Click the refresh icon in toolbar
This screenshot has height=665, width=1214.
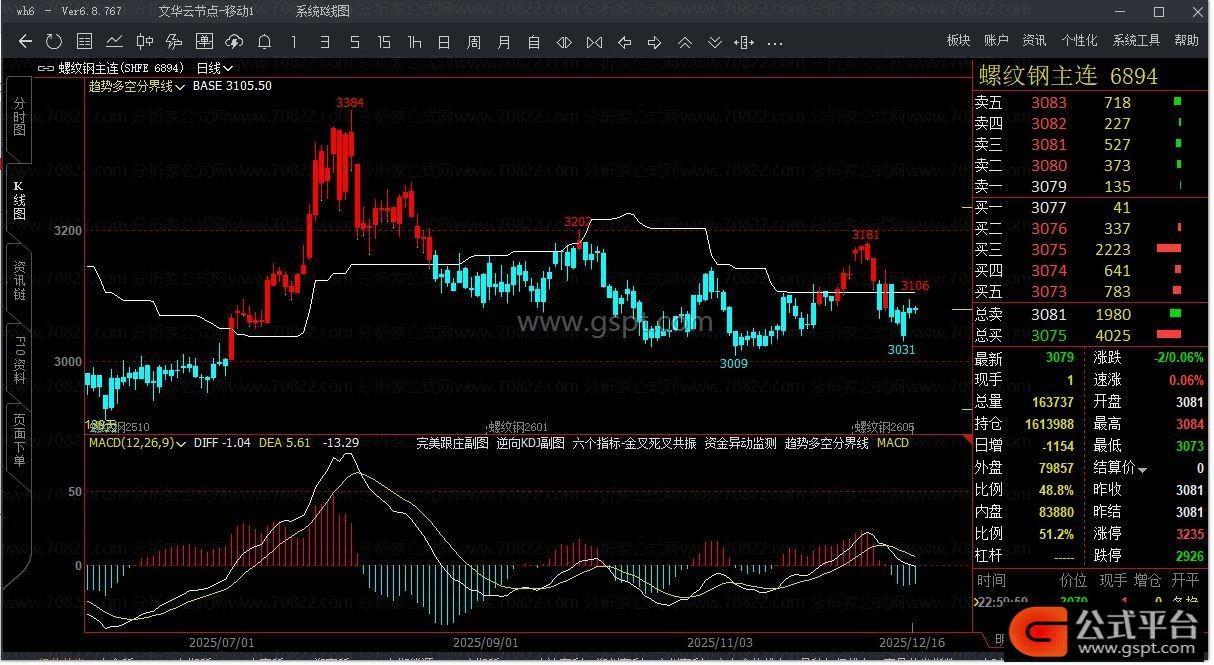coord(54,42)
